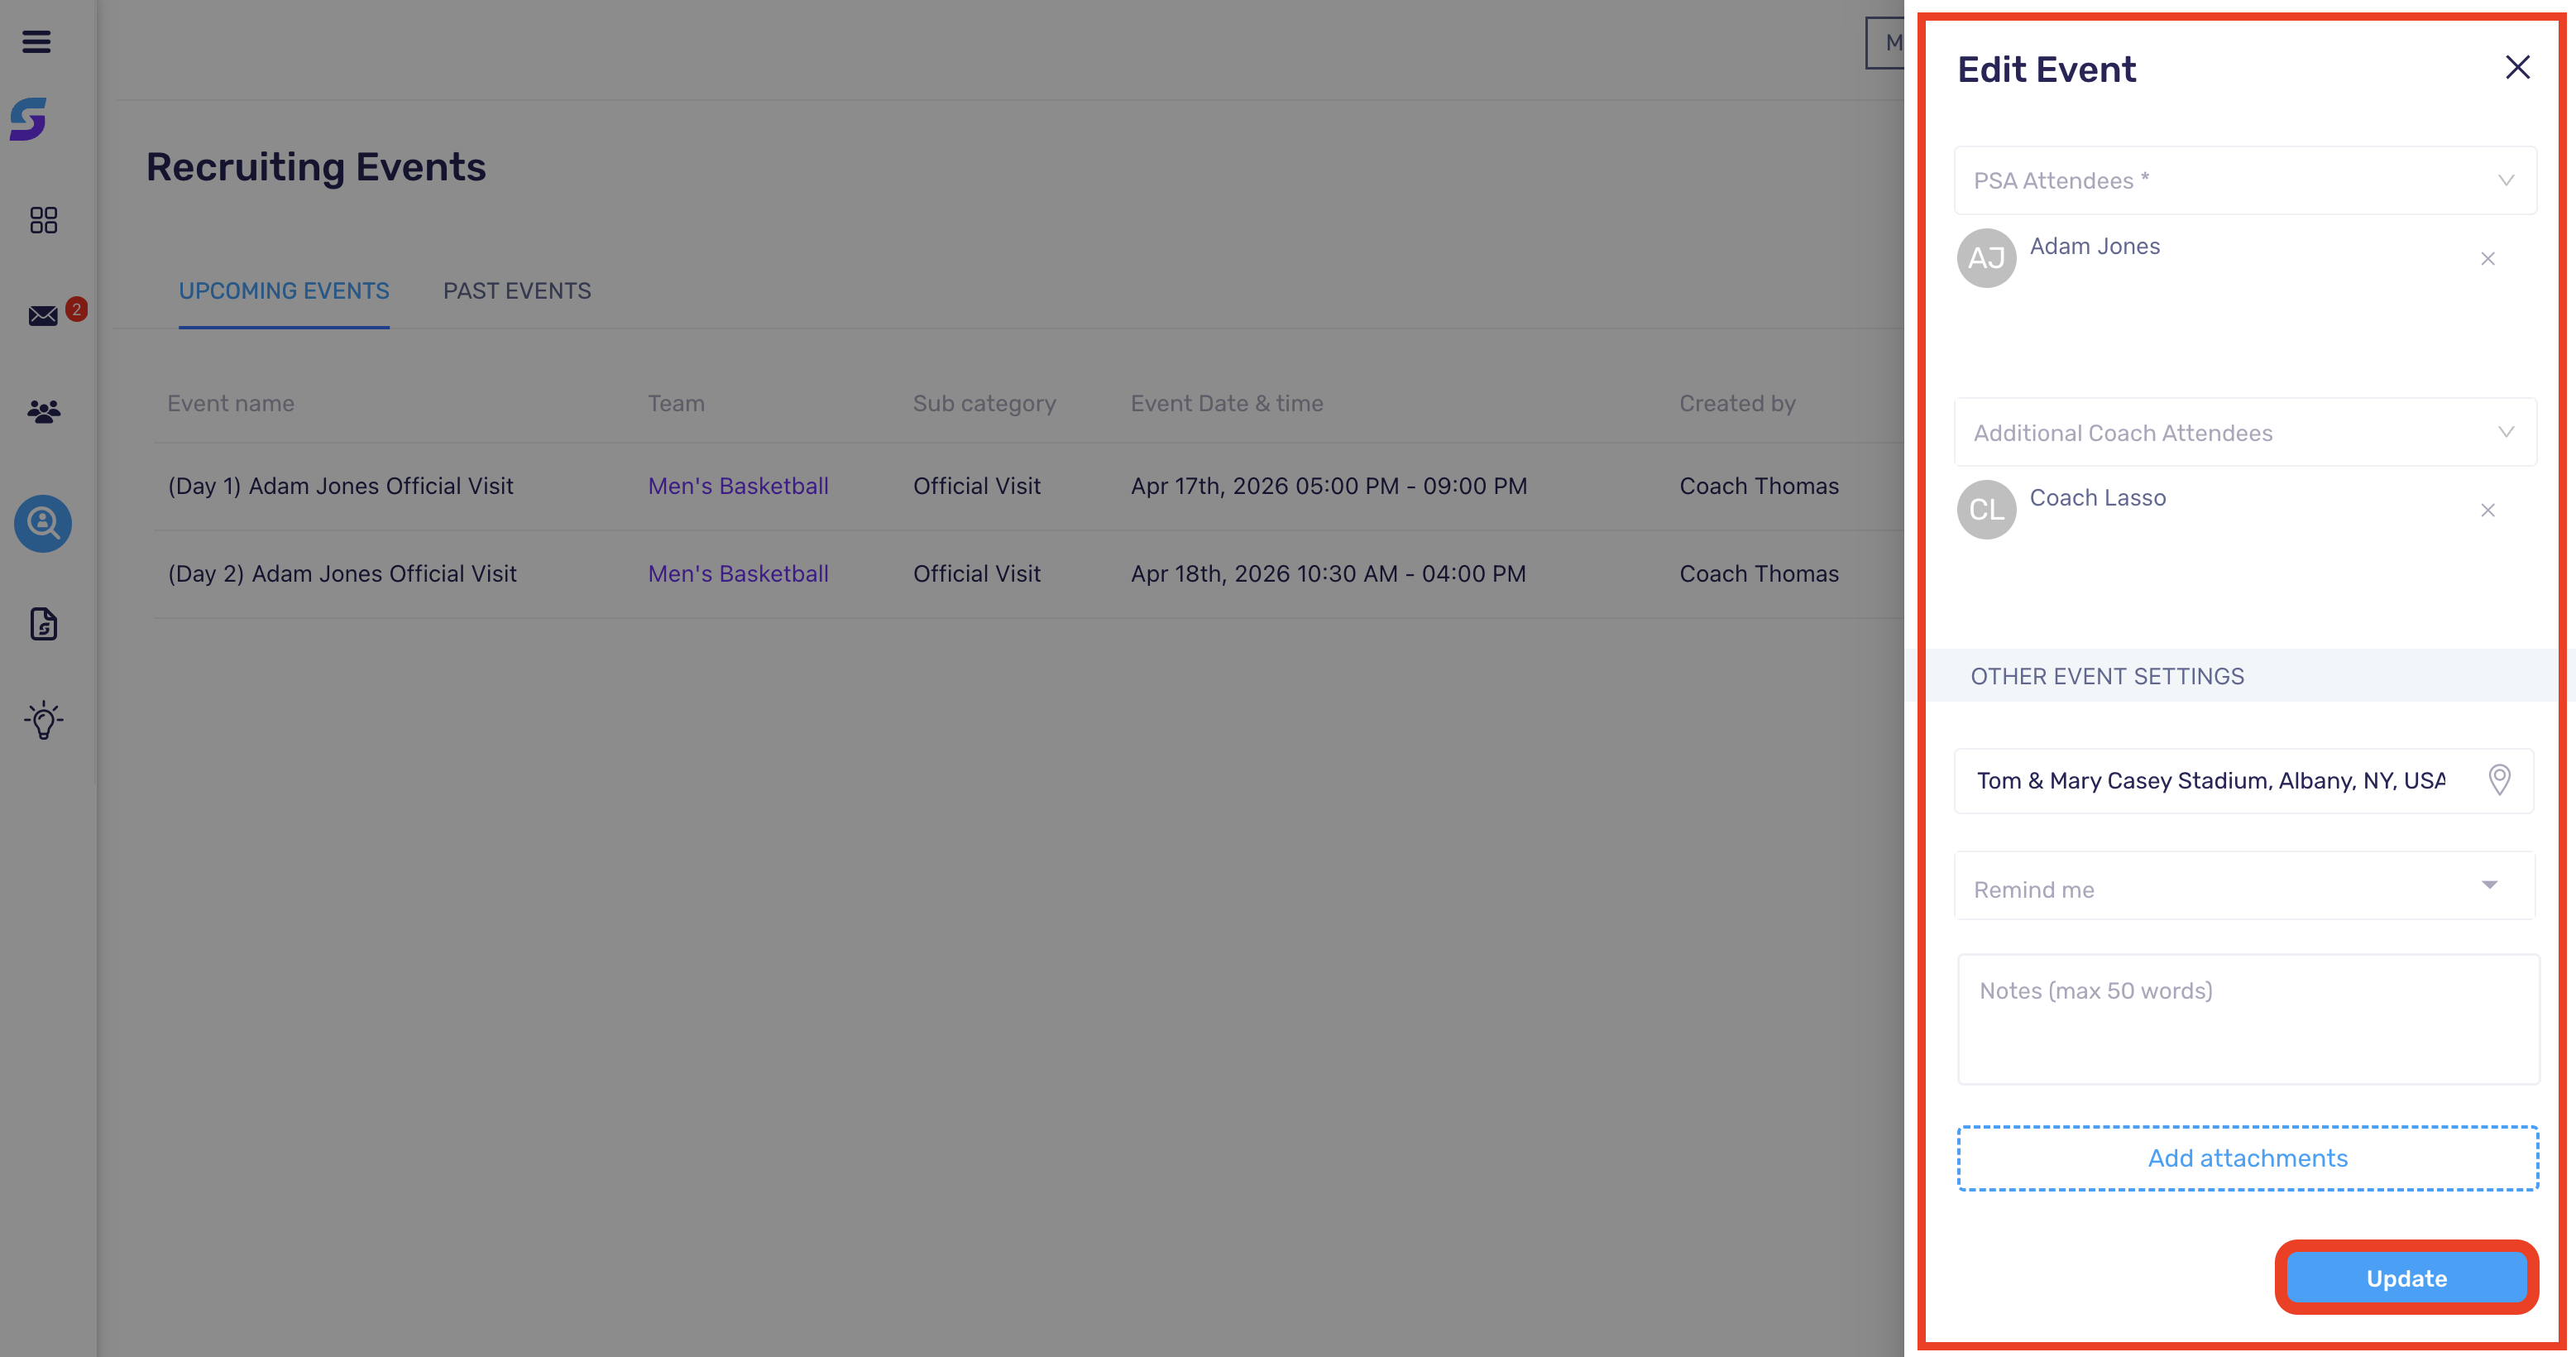This screenshot has width=2576, height=1357.
Task: Remove Coach Lasso from coach attendees
Action: click(x=2487, y=510)
